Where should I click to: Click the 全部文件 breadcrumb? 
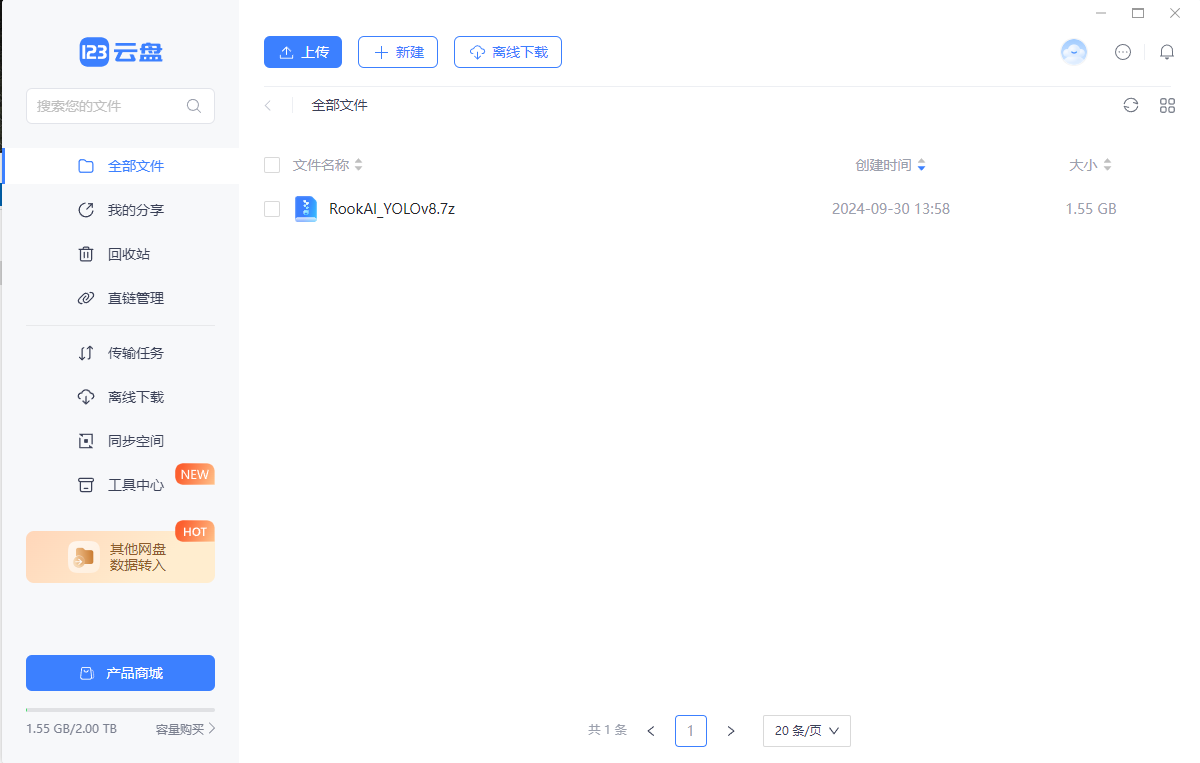[340, 105]
